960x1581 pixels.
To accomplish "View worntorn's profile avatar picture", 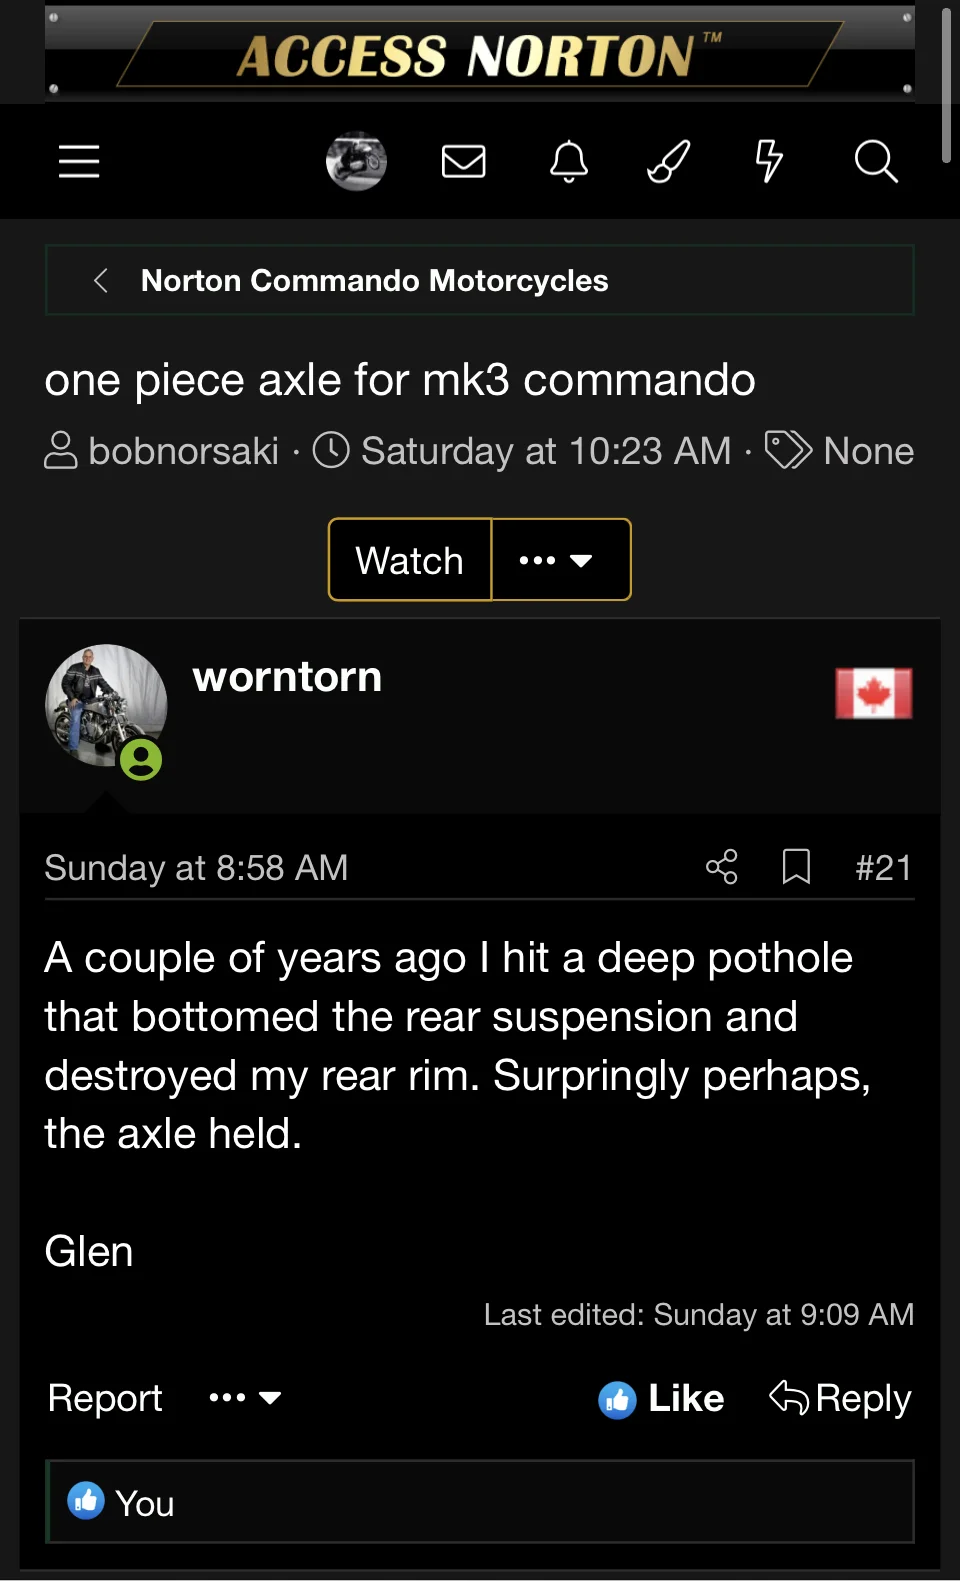I will click(105, 705).
